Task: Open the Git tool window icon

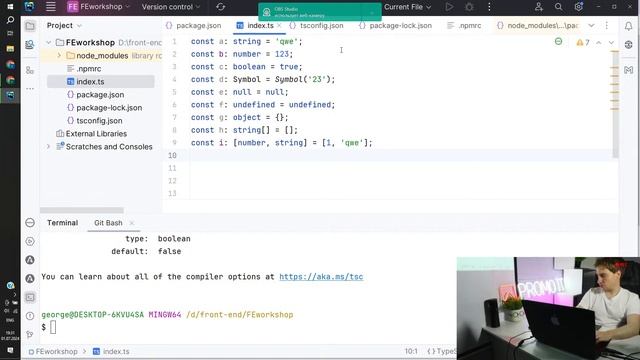Action: point(30,334)
